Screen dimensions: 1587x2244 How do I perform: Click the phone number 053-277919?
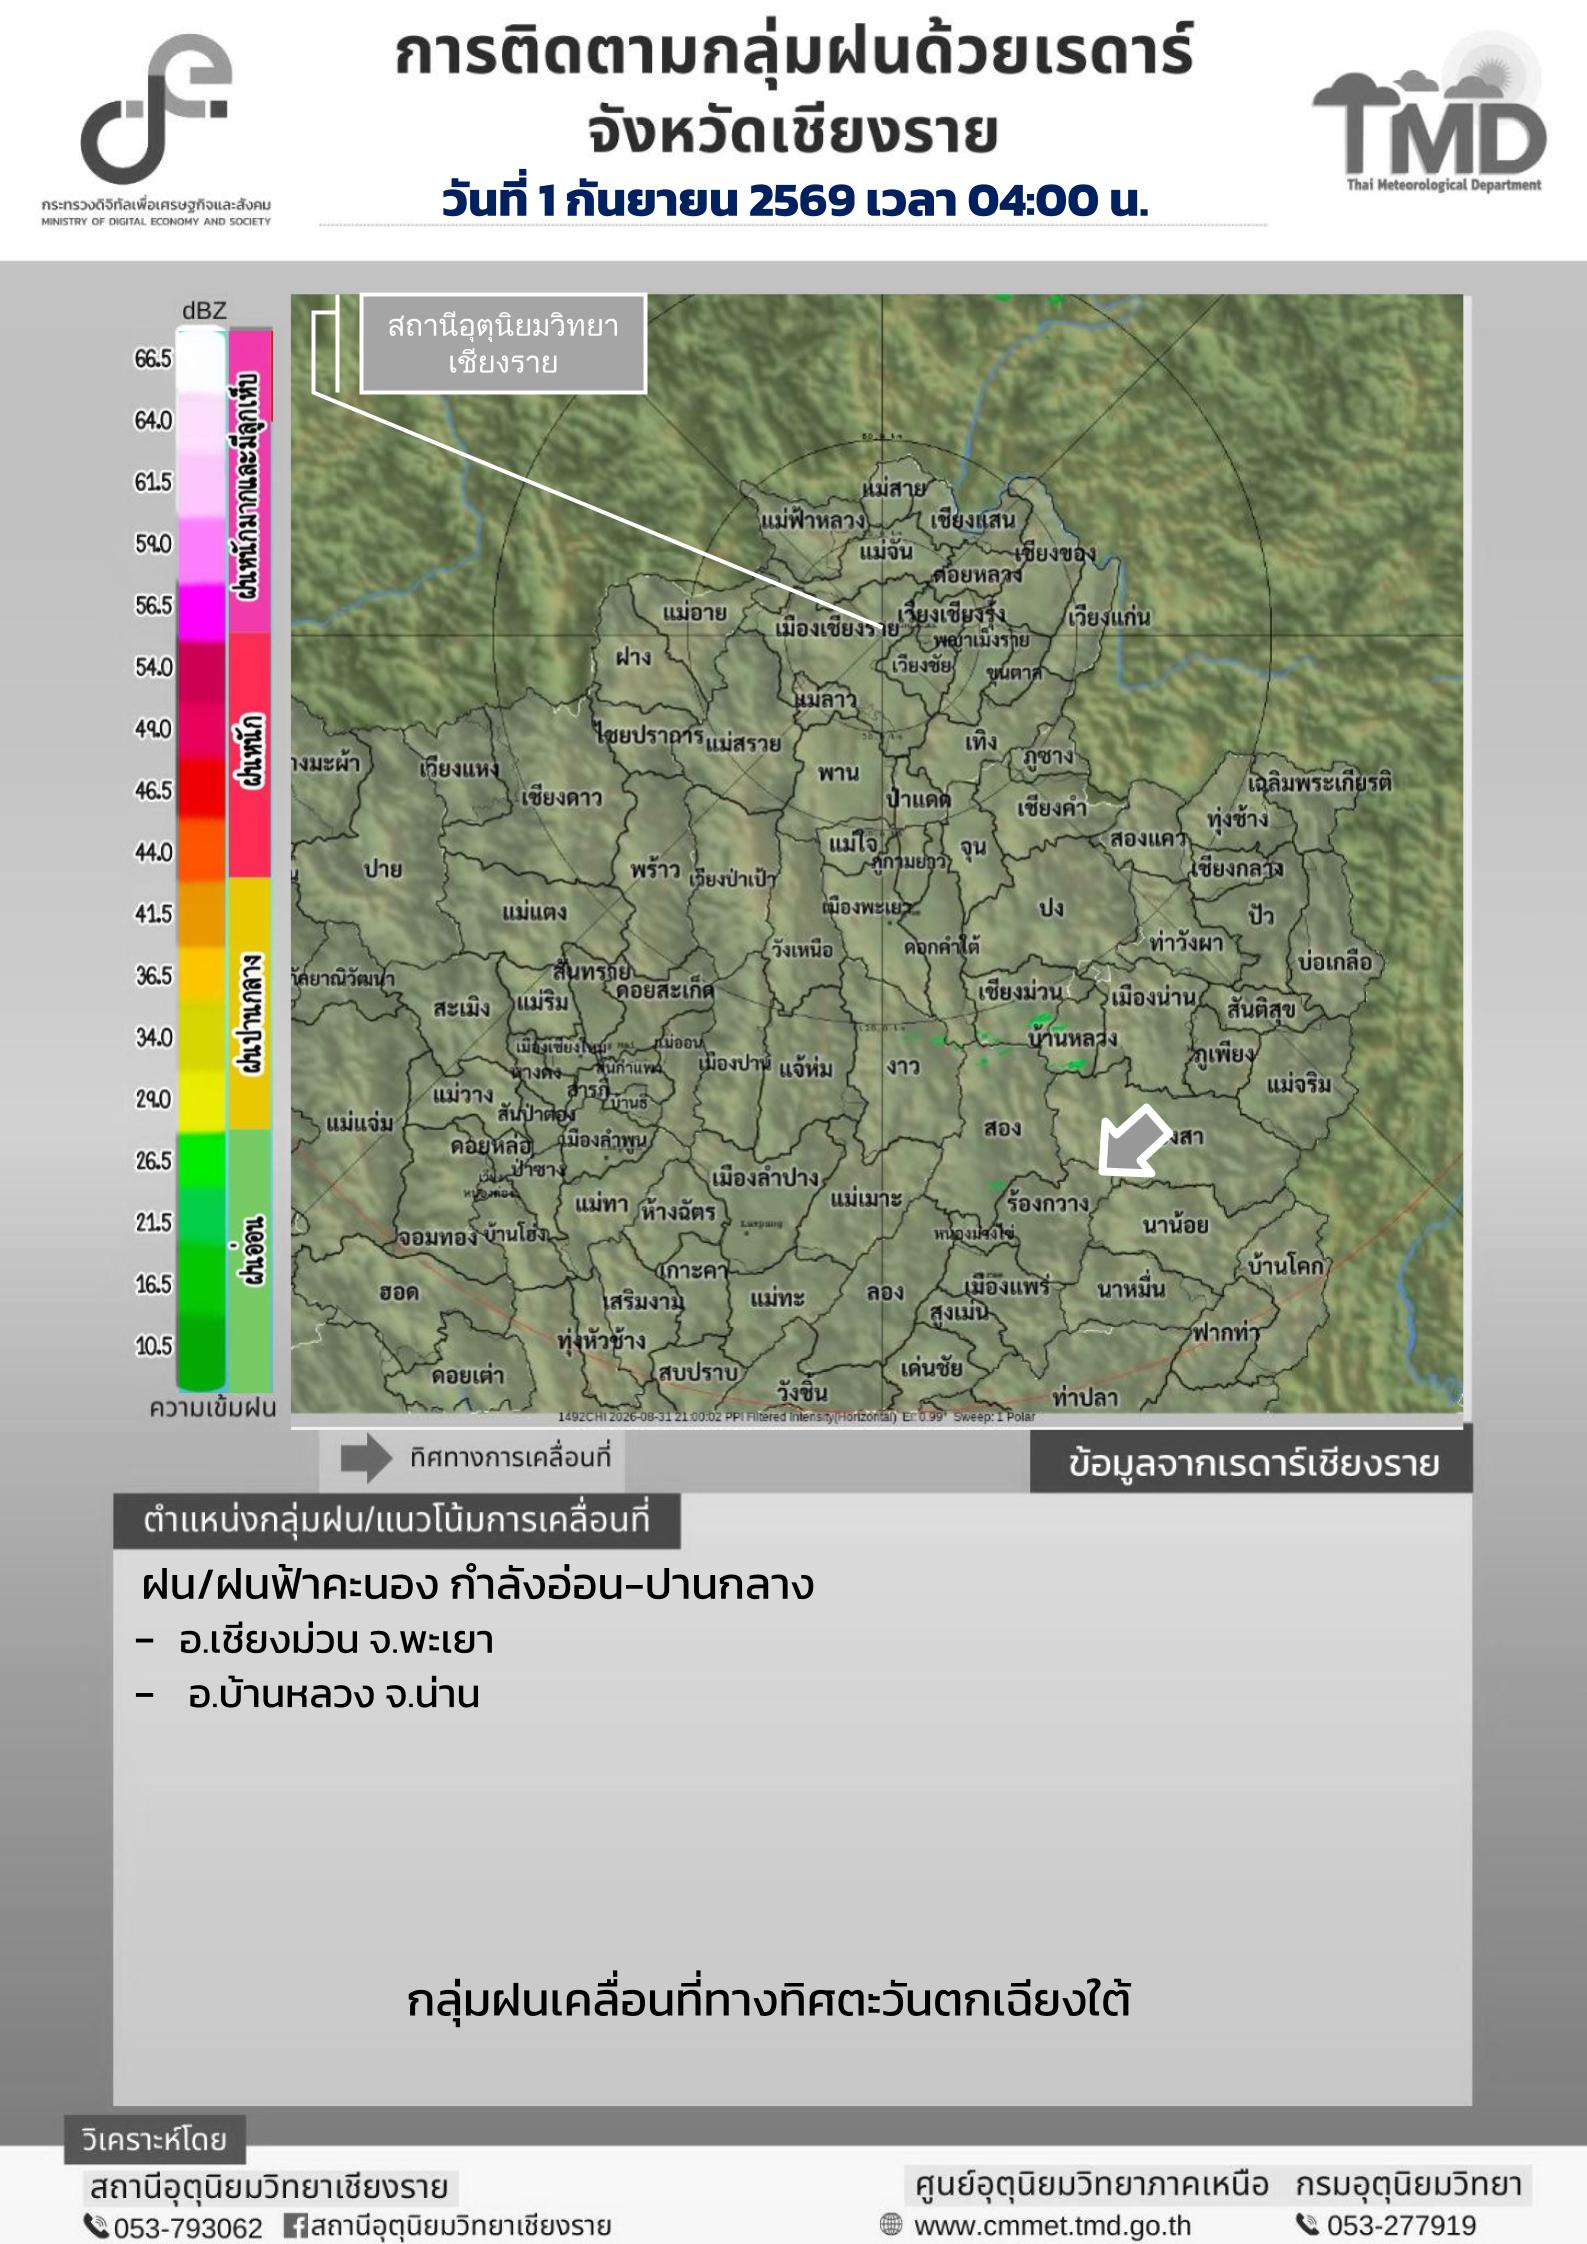pyautogui.click(x=1401, y=2226)
